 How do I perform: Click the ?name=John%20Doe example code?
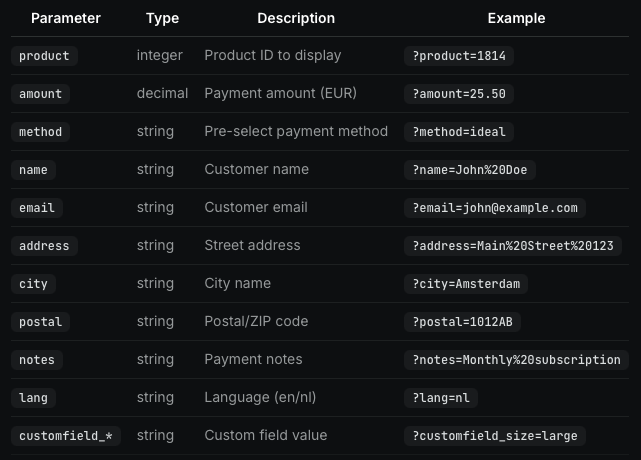470,170
